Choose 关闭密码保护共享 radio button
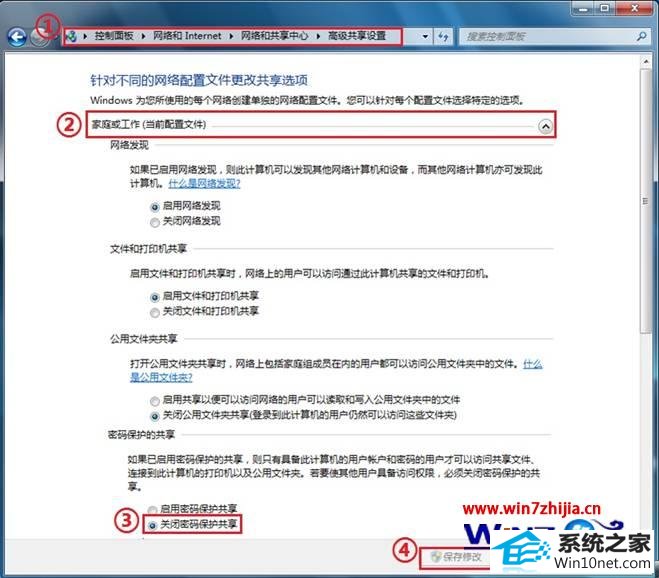The height and width of the screenshot is (578, 659). click(x=154, y=524)
